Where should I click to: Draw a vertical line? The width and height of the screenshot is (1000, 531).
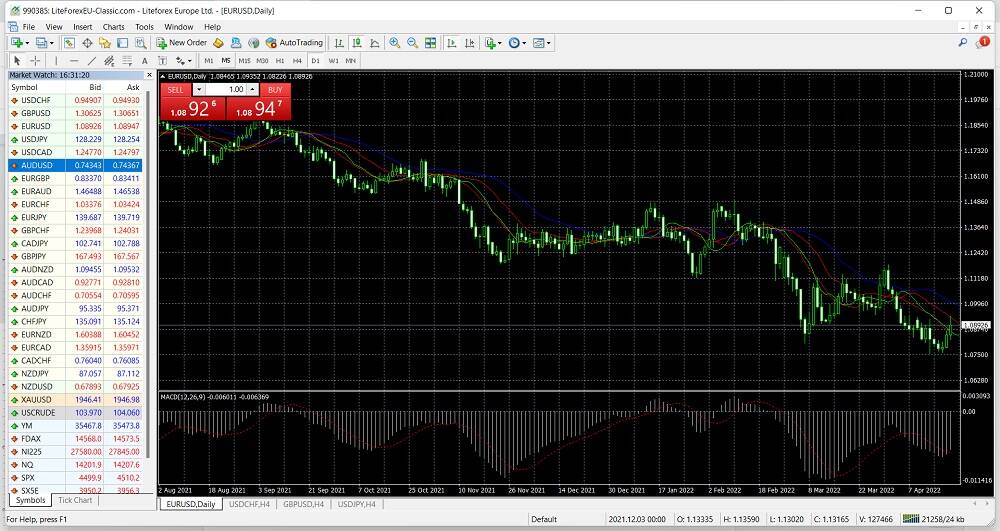[x=56, y=61]
